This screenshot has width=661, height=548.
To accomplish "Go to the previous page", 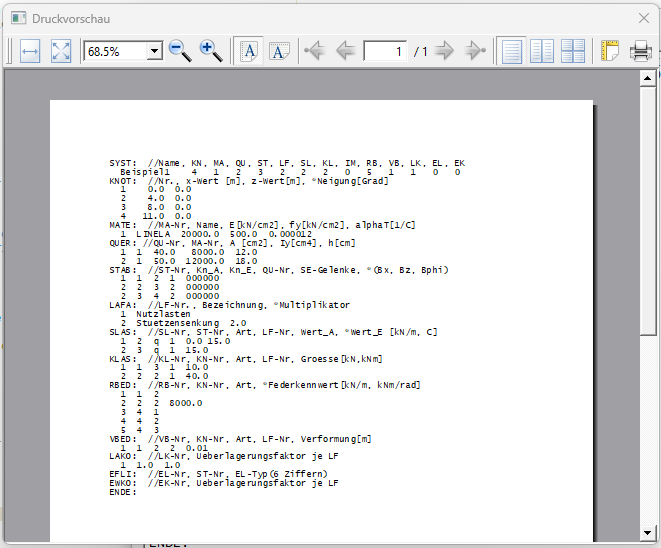I will pyautogui.click(x=345, y=51).
